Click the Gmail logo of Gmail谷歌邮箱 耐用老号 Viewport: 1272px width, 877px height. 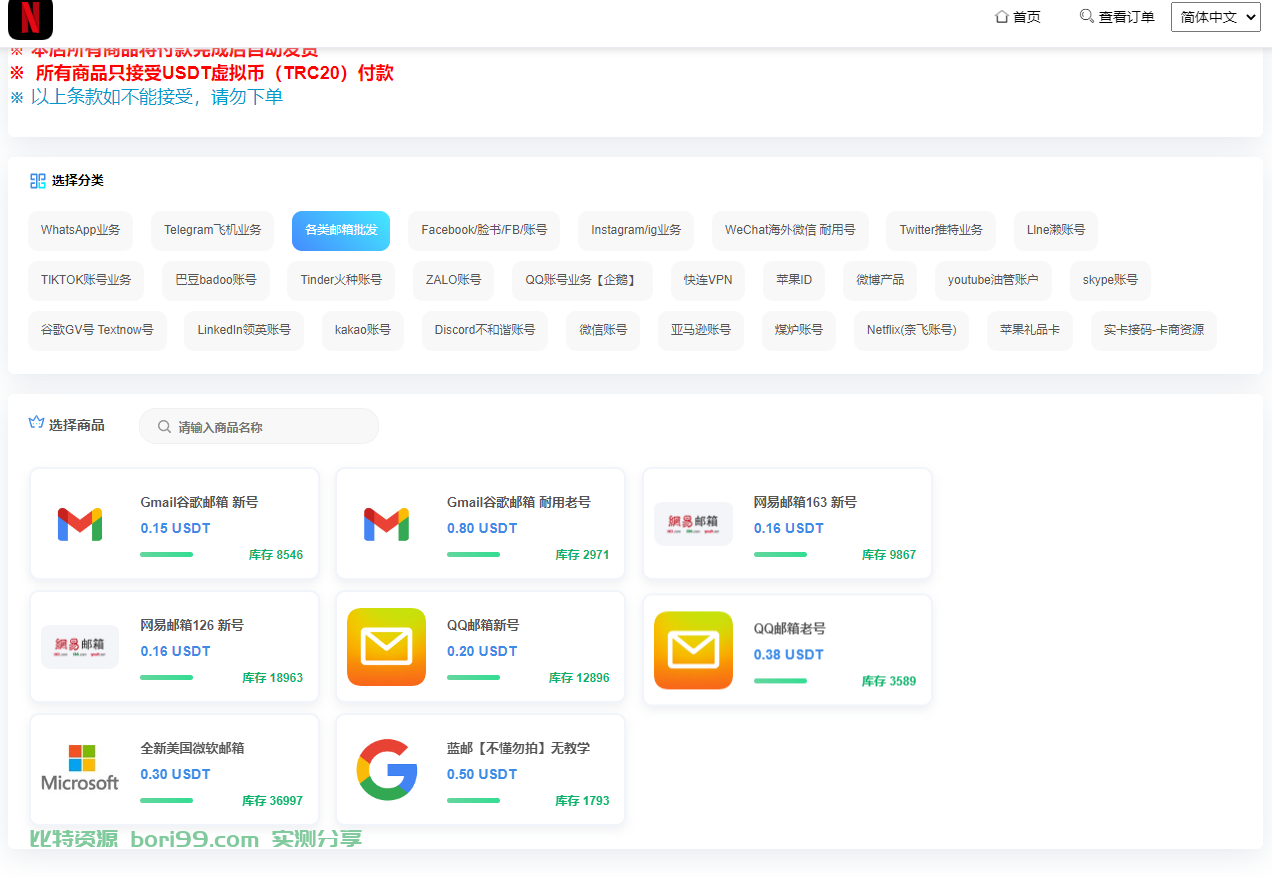click(386, 524)
